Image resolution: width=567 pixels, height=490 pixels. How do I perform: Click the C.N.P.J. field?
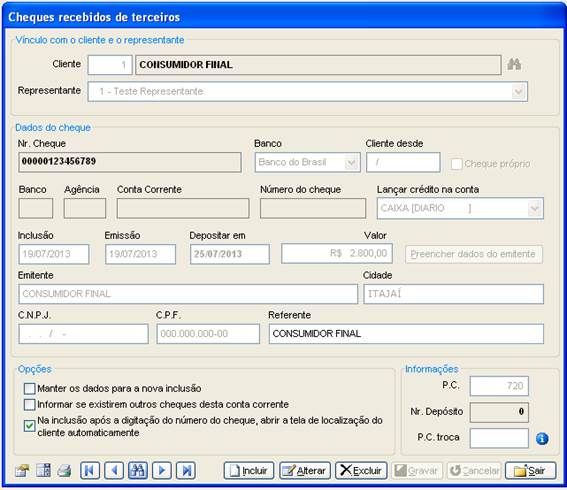point(84,334)
